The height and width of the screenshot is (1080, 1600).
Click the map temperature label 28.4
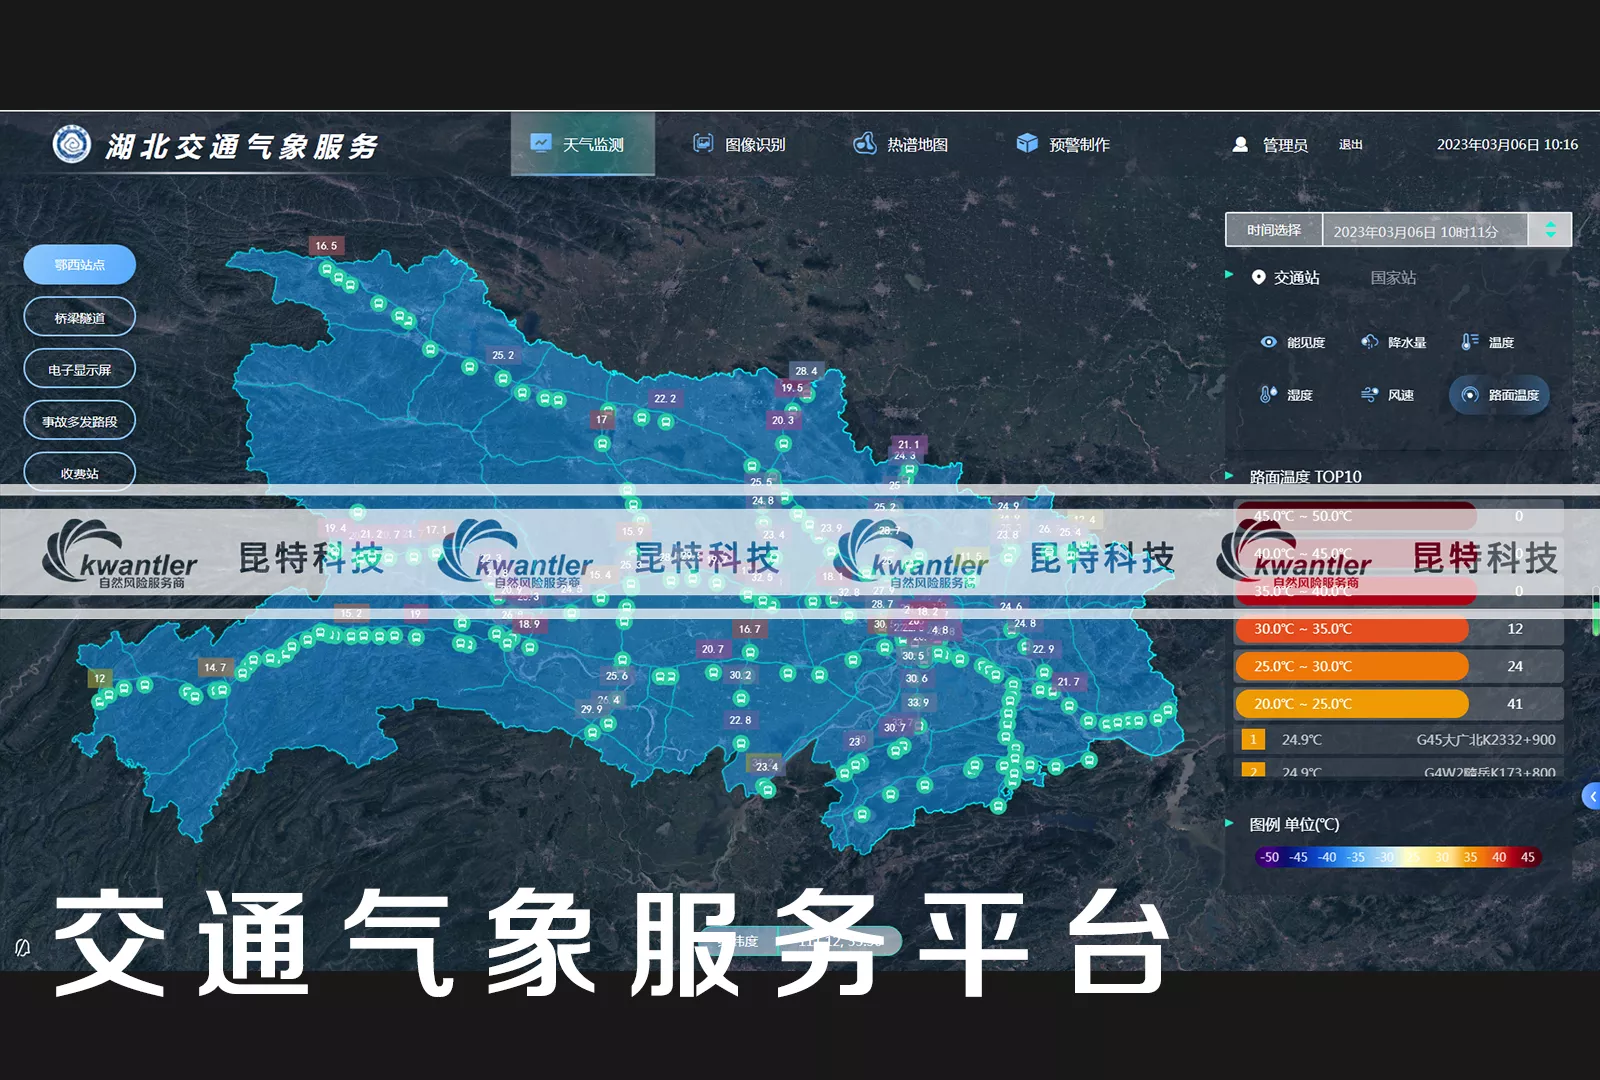pos(806,371)
